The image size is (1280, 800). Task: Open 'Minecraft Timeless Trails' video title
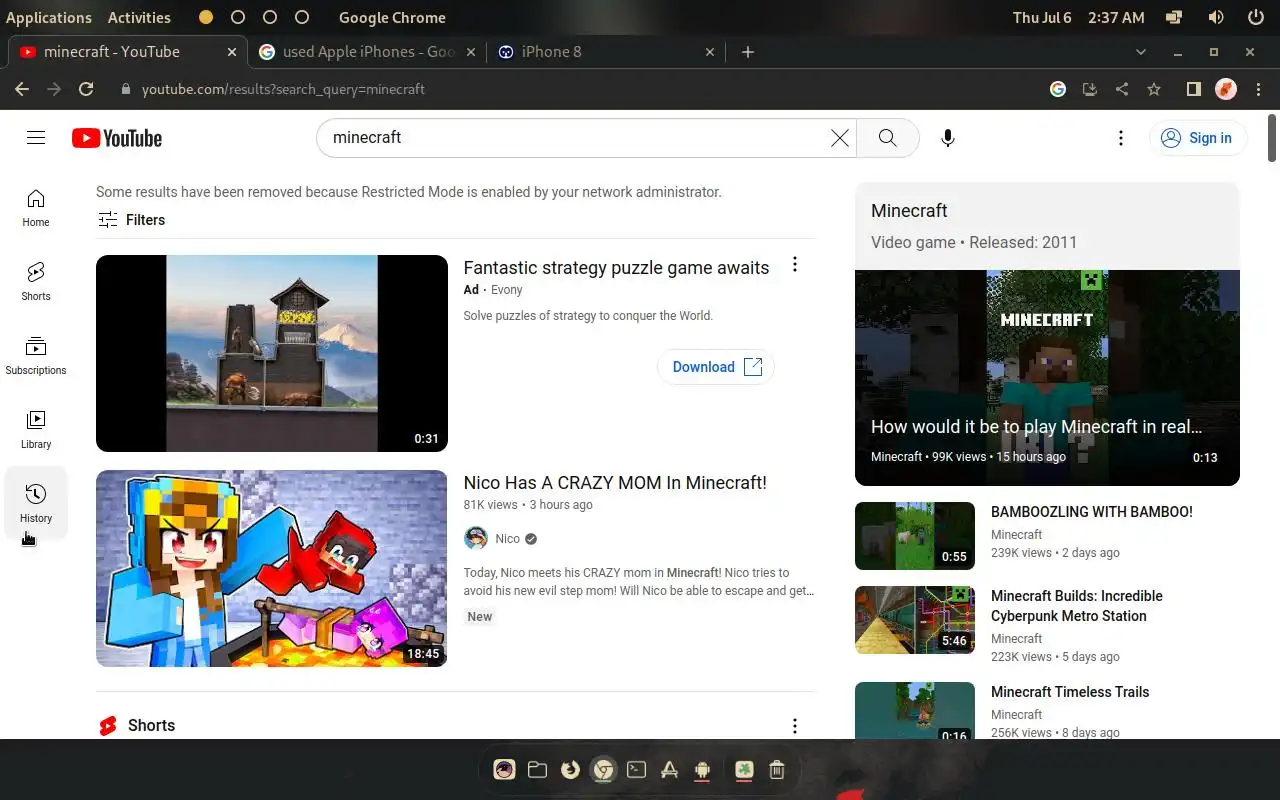tap(1070, 692)
